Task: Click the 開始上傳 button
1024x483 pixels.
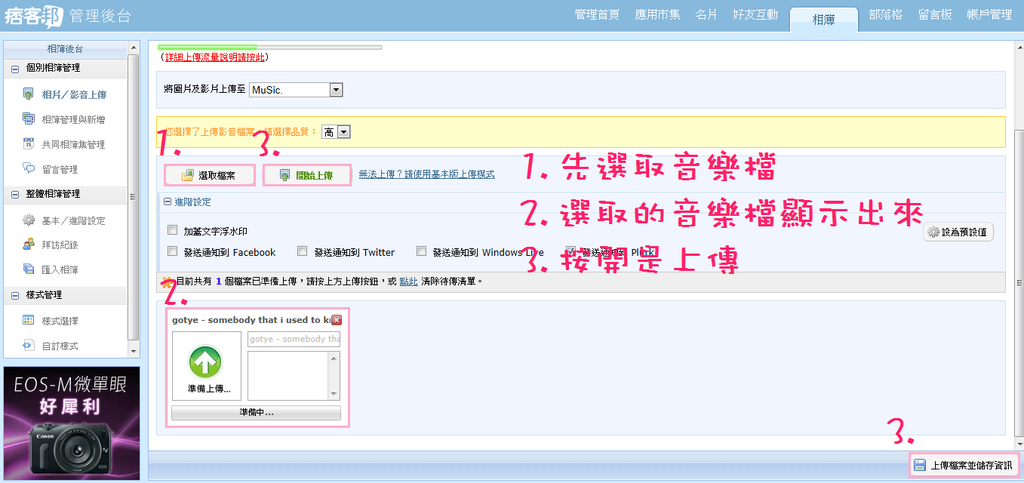Action: tap(307, 176)
